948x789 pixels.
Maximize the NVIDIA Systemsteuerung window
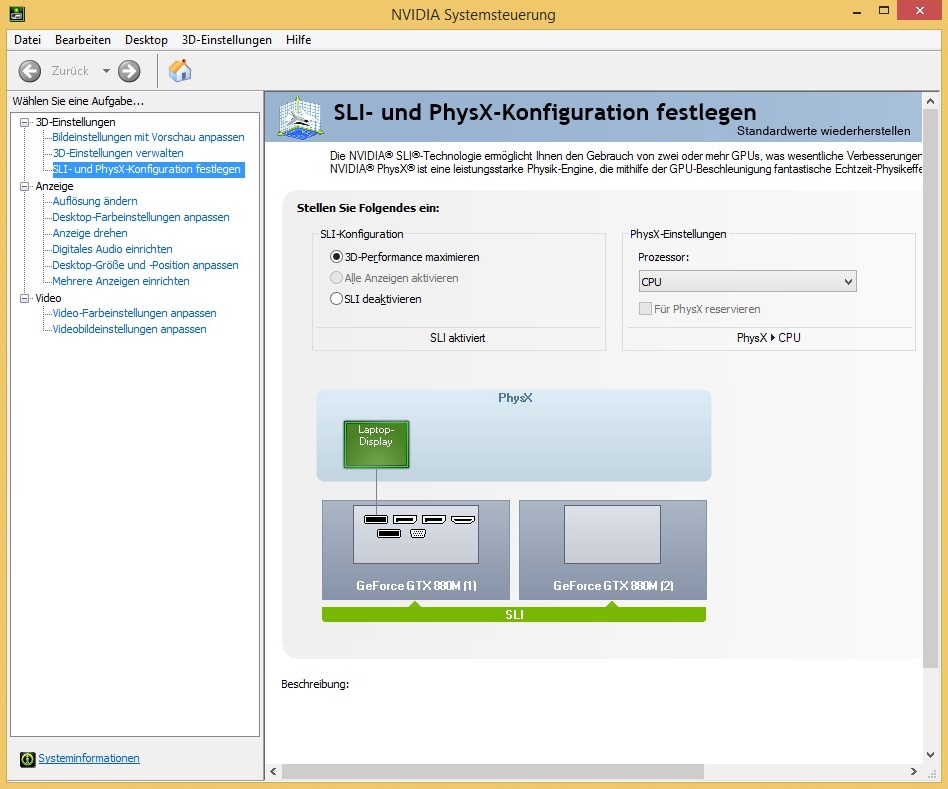click(x=884, y=11)
